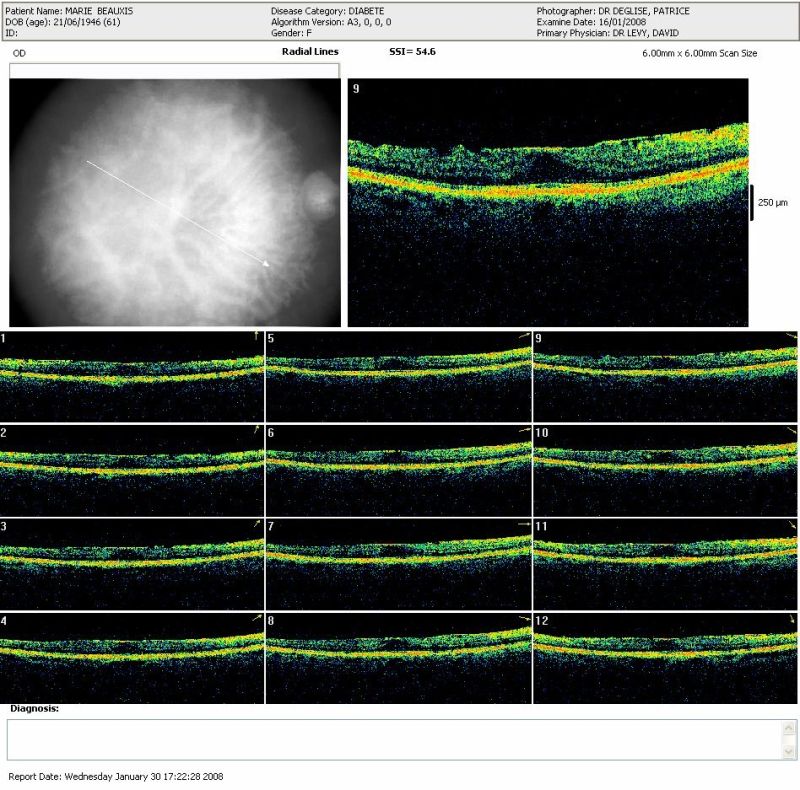Click the scan direction arrow in thumbnail 3
The height and width of the screenshot is (790, 800).
(256, 524)
